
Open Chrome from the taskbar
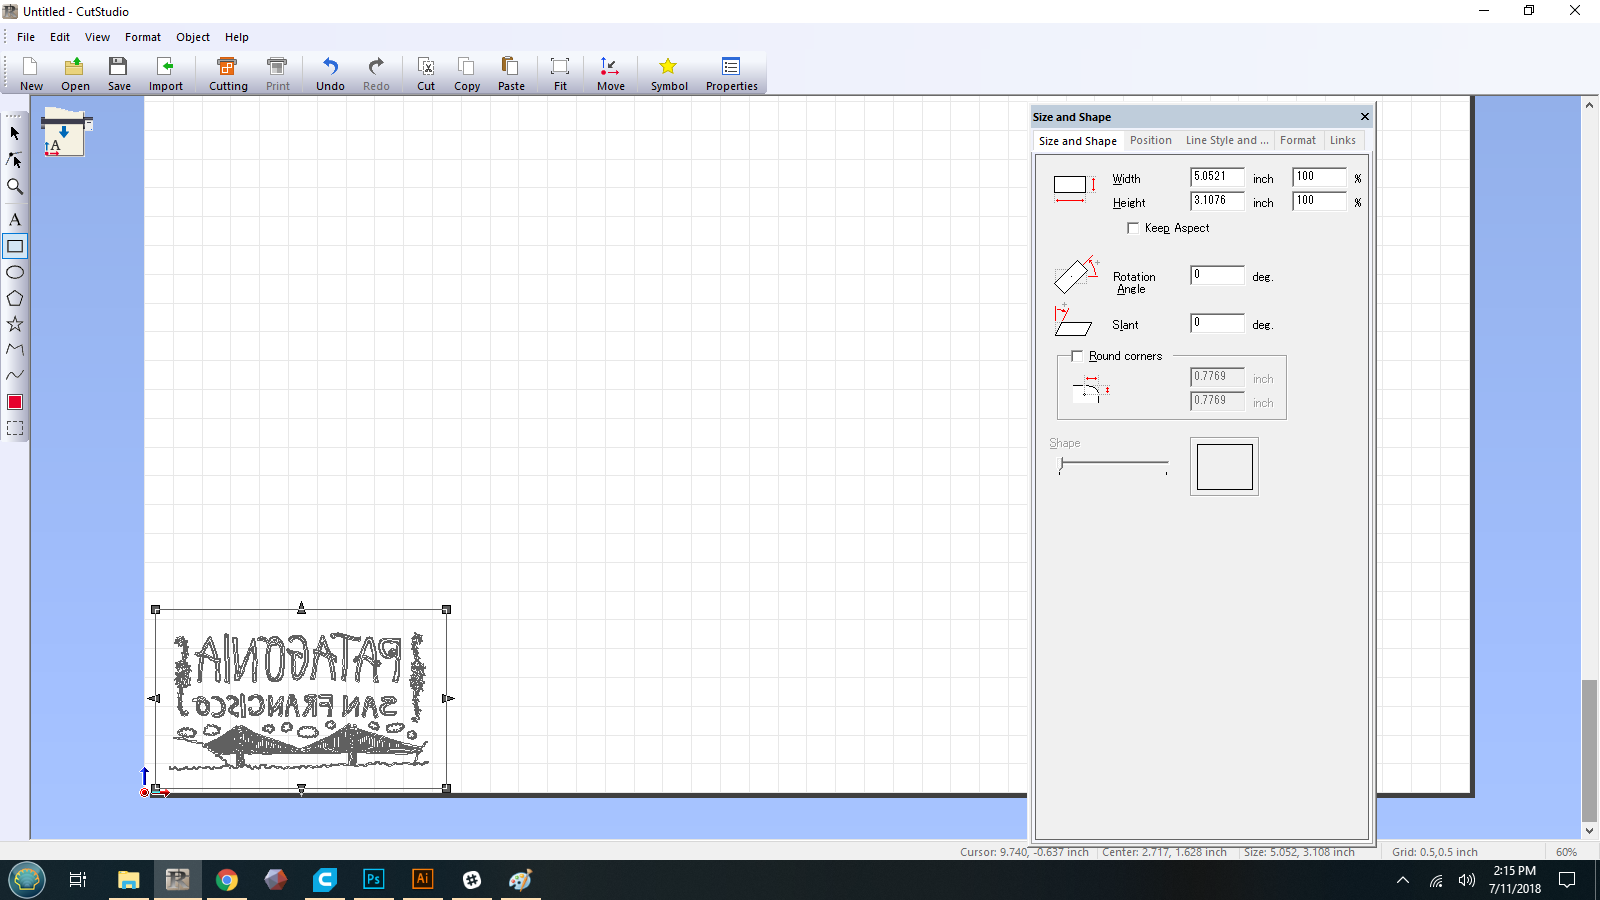point(227,880)
